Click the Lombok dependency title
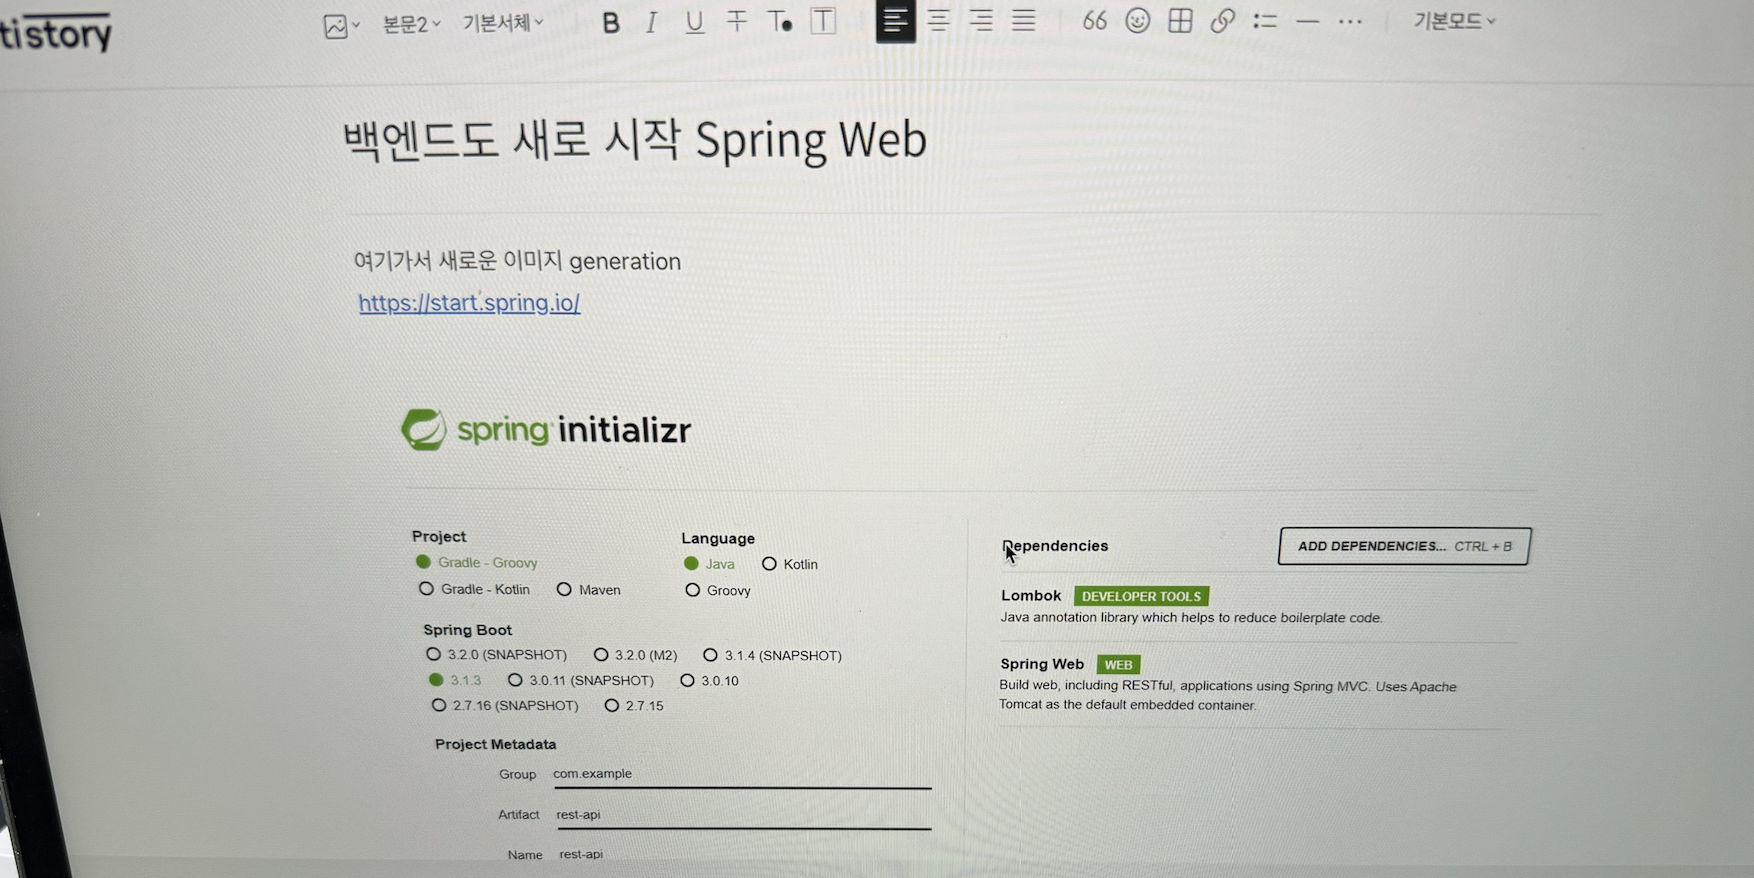The image size is (1754, 878). (1031, 595)
